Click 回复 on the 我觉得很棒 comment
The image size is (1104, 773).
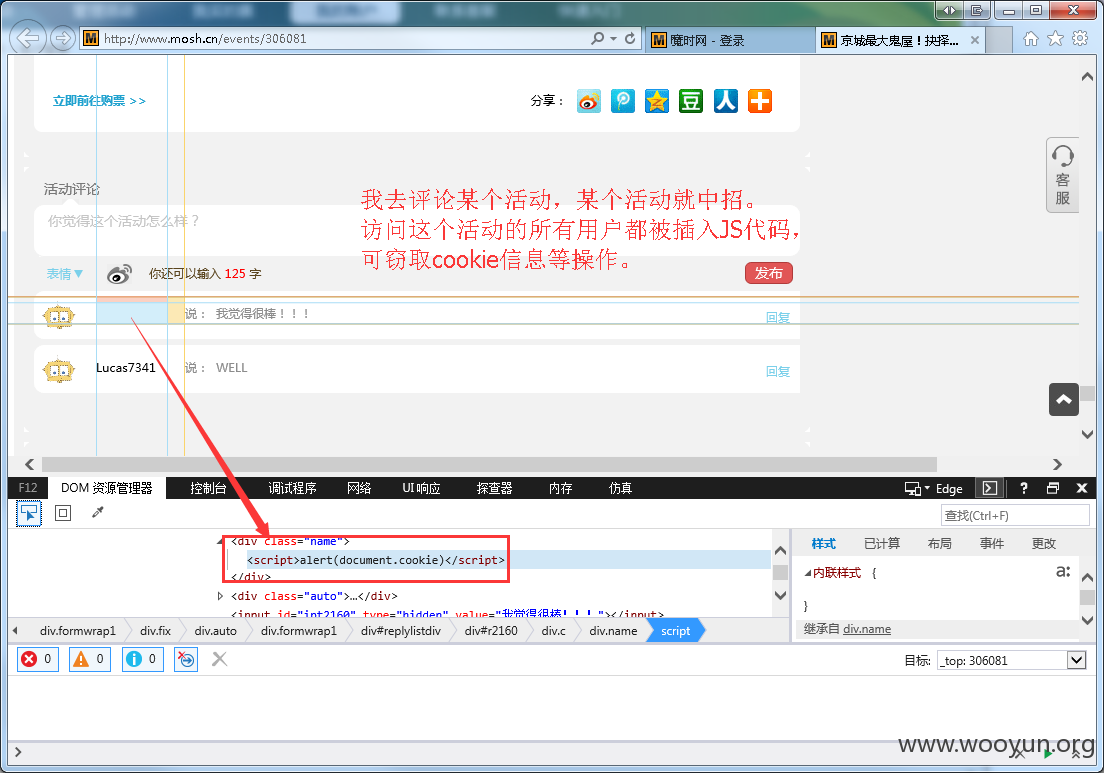click(x=778, y=318)
